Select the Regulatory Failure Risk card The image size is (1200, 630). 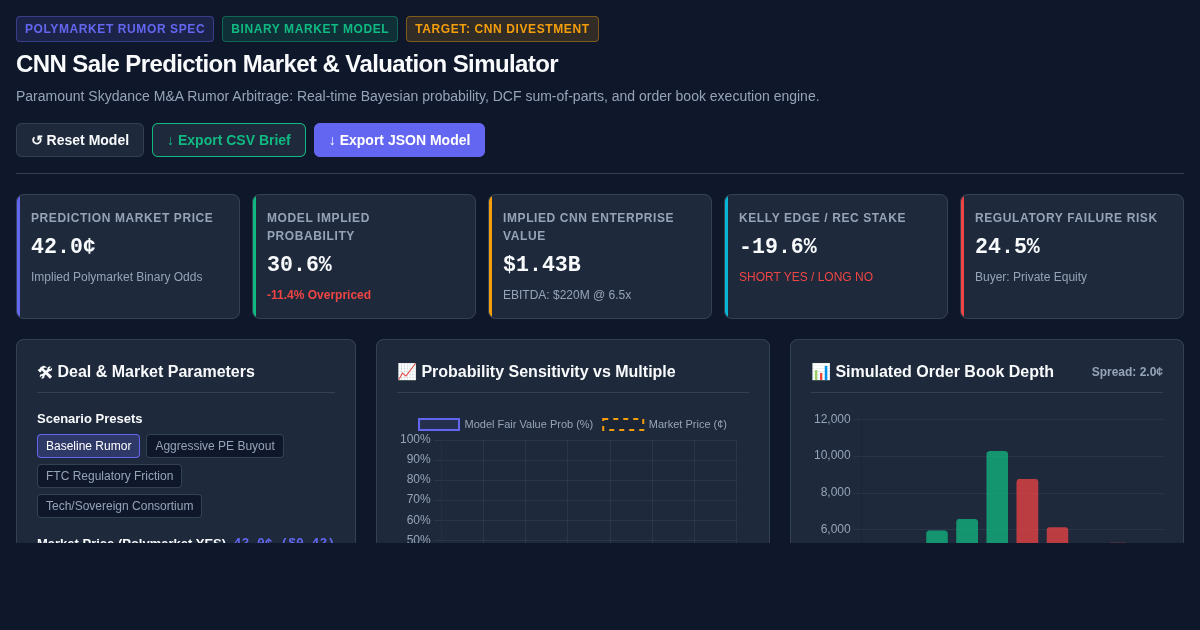point(1072,257)
